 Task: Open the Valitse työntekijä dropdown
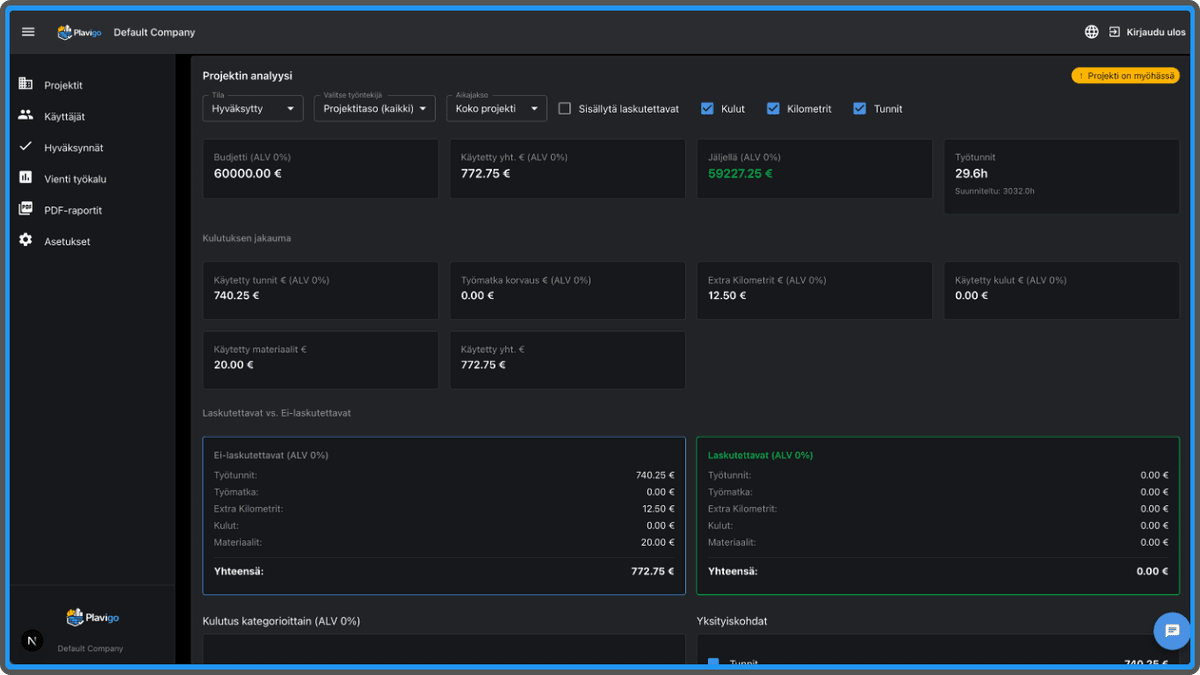(x=374, y=108)
